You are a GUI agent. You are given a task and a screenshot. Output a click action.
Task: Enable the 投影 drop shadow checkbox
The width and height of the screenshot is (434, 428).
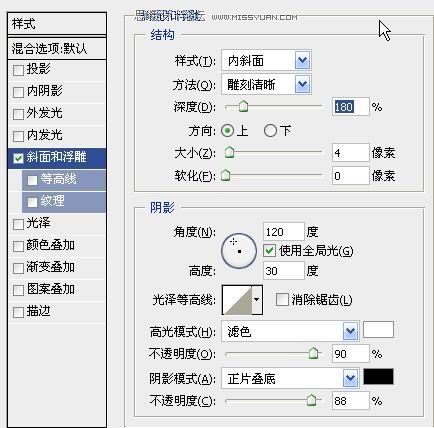tap(18, 70)
